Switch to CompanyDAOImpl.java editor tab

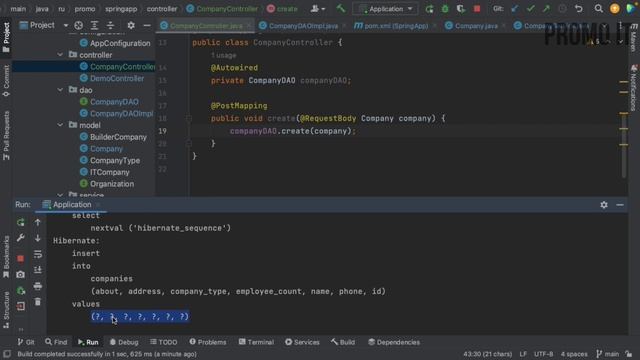coord(303,26)
